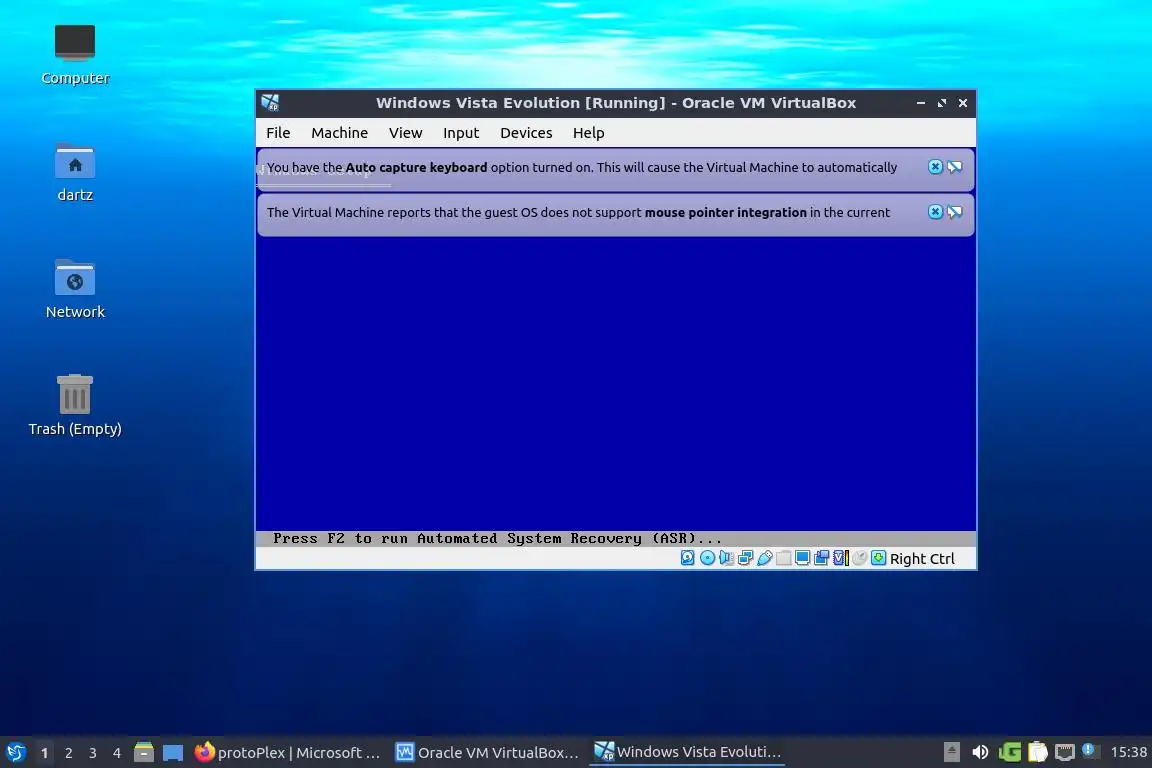
Task: Click the wired network tray icon
Action: [1065, 752]
